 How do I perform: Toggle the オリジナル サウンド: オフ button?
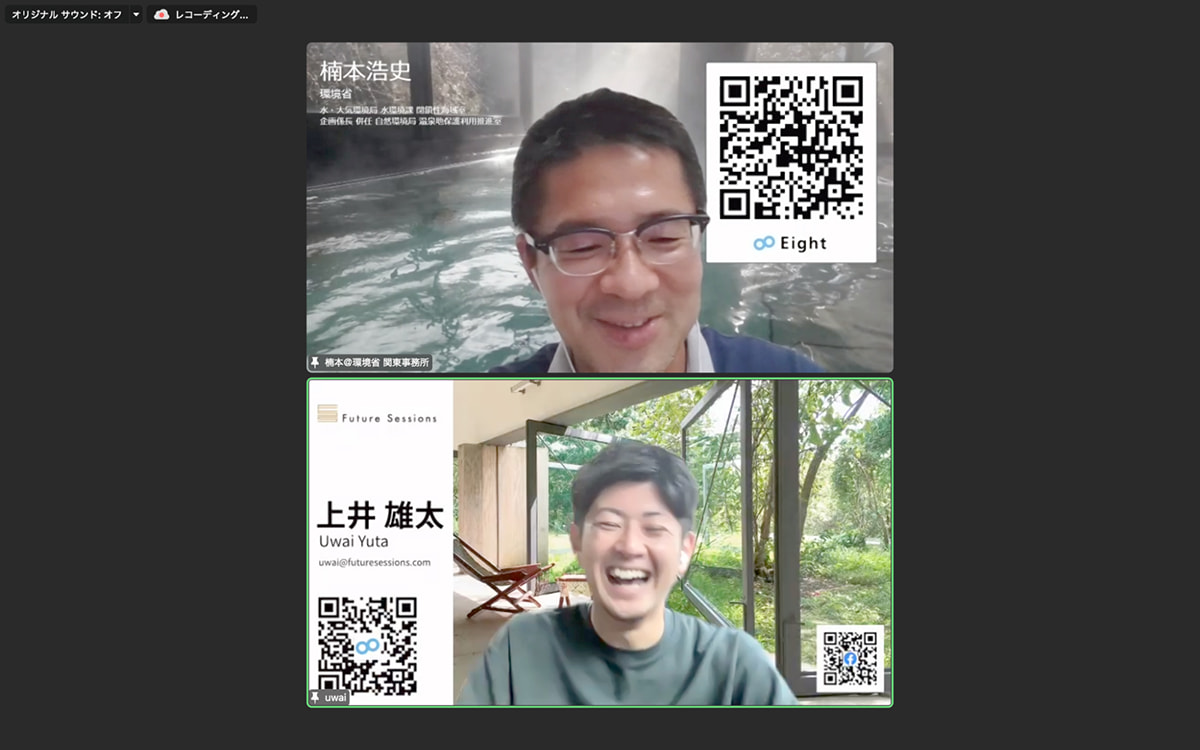(66, 14)
